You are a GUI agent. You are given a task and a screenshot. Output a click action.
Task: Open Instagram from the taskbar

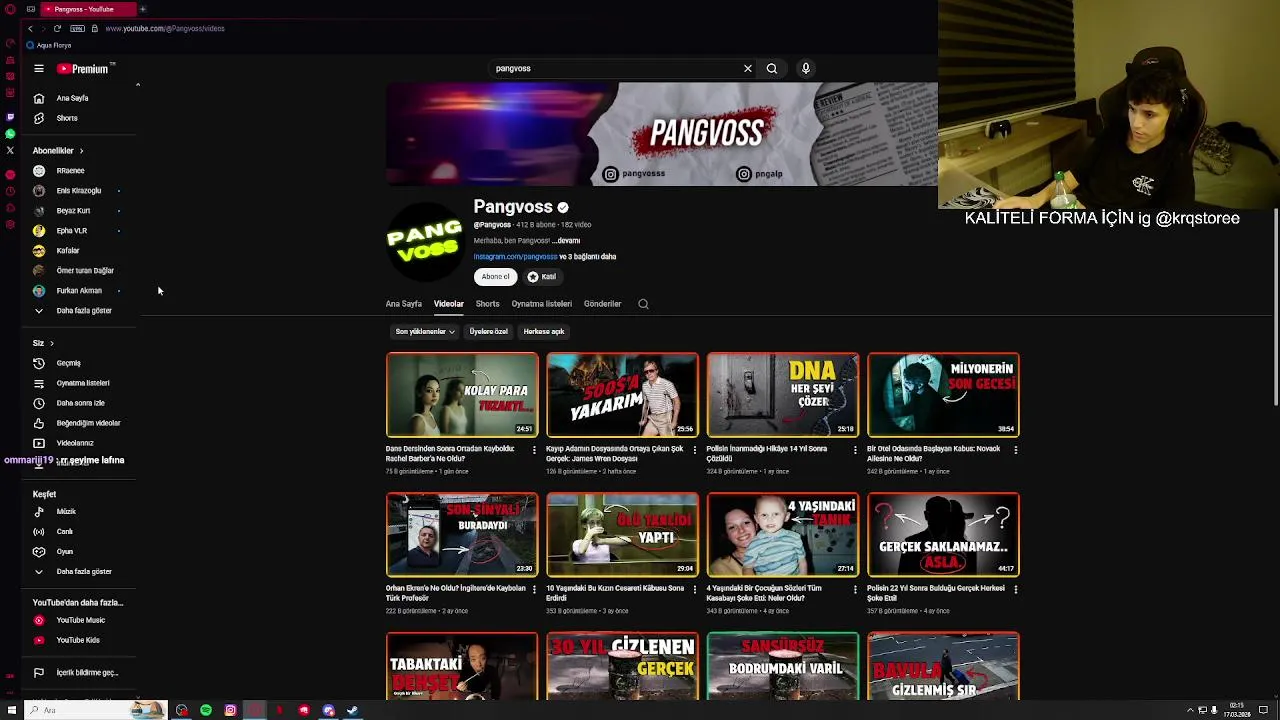click(230, 710)
